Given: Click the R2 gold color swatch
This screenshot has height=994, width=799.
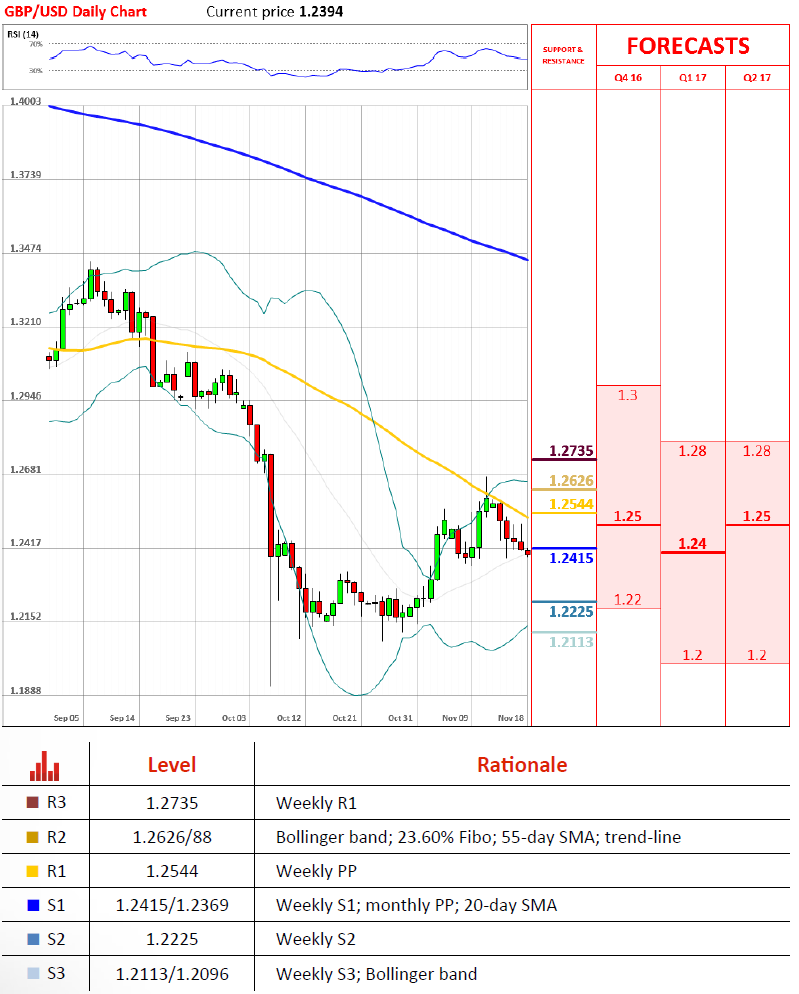Looking at the screenshot, I should tap(33, 837).
